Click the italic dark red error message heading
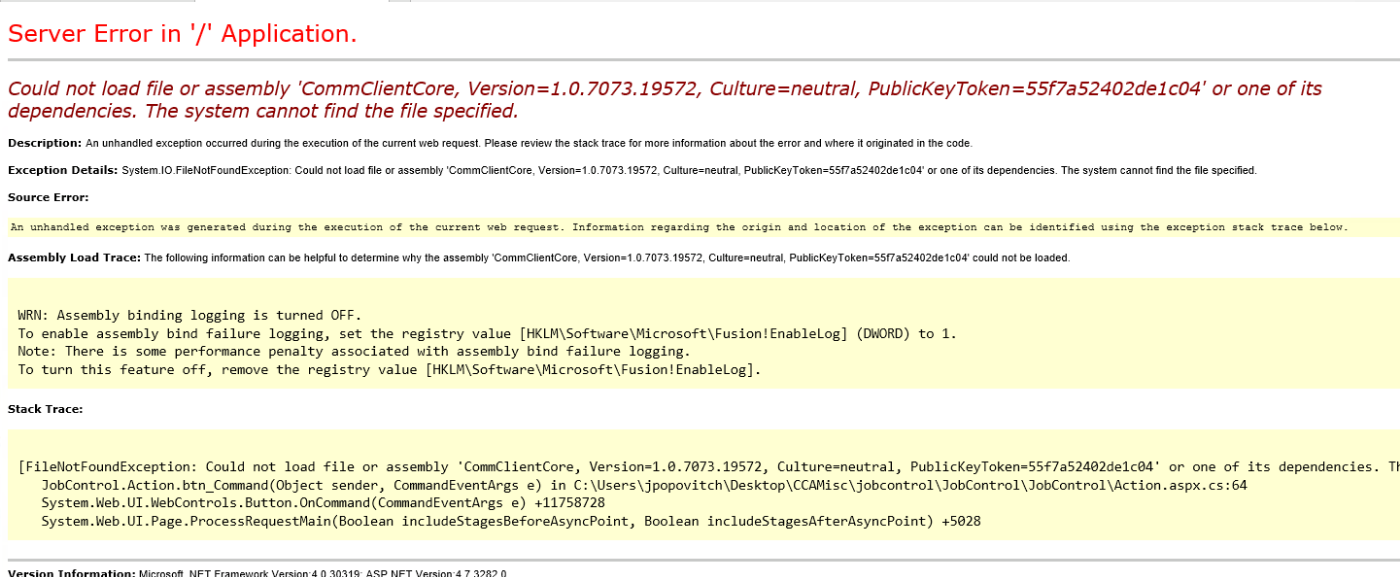 point(664,99)
